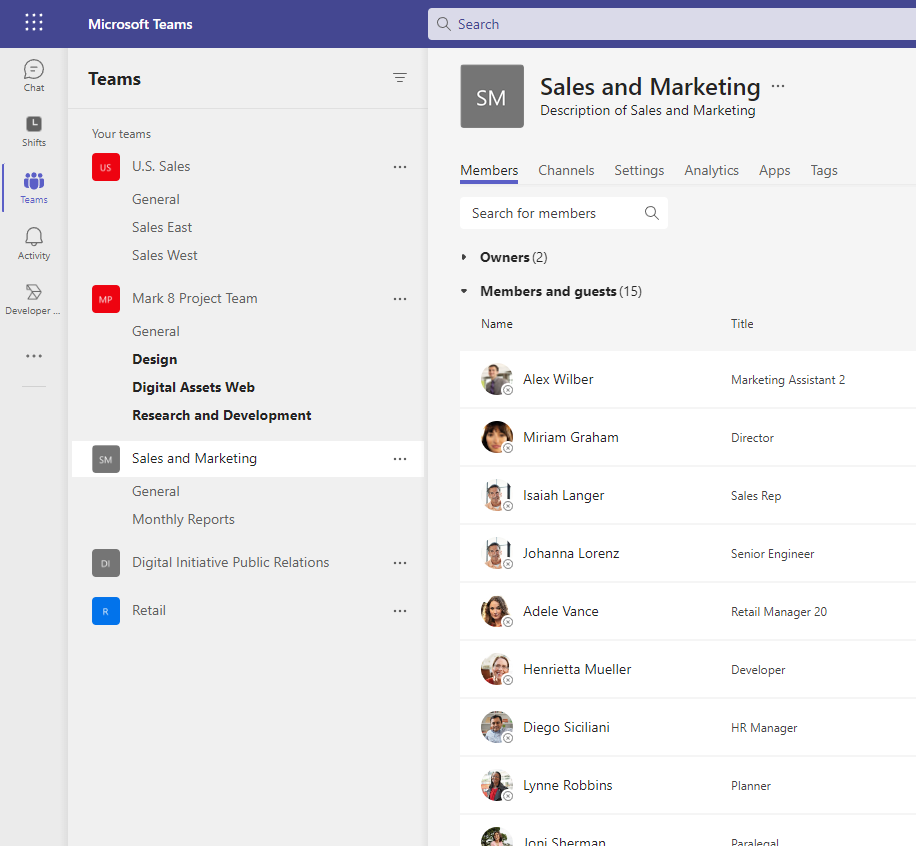Click the Retail Manager 20 title
This screenshot has height=846, width=916.
point(779,612)
